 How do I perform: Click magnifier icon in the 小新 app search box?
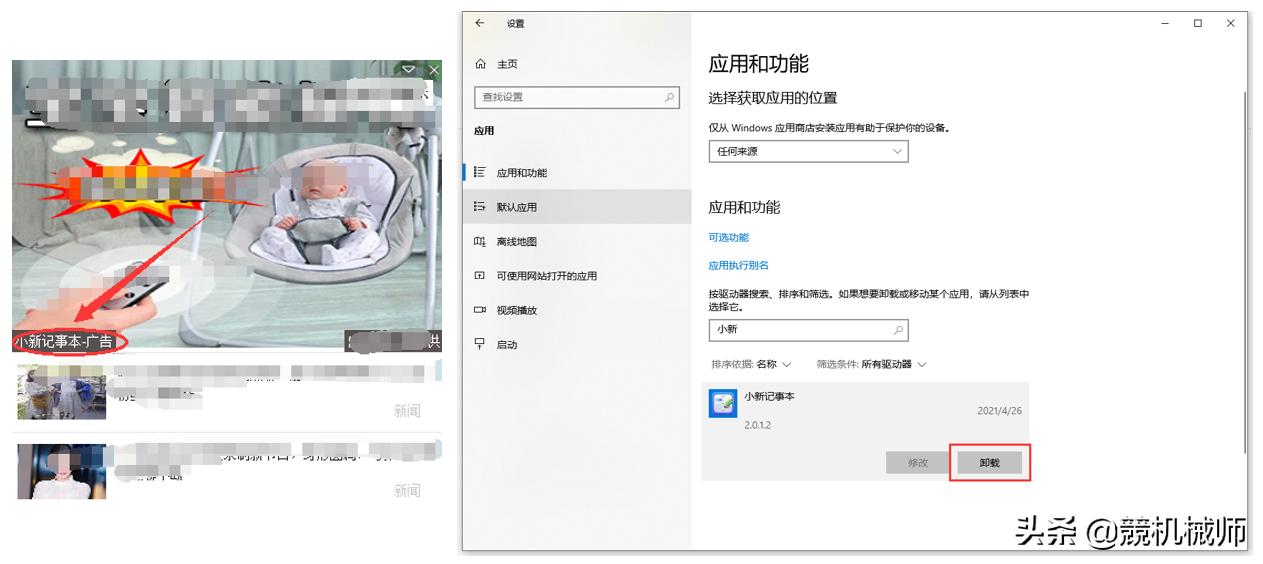point(898,330)
